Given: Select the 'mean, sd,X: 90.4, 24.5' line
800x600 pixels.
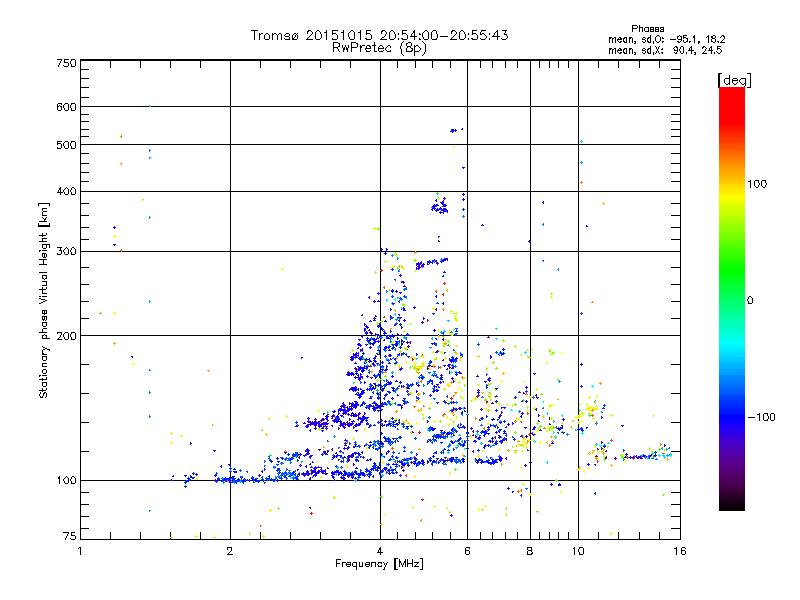Looking at the screenshot, I should (665, 50).
